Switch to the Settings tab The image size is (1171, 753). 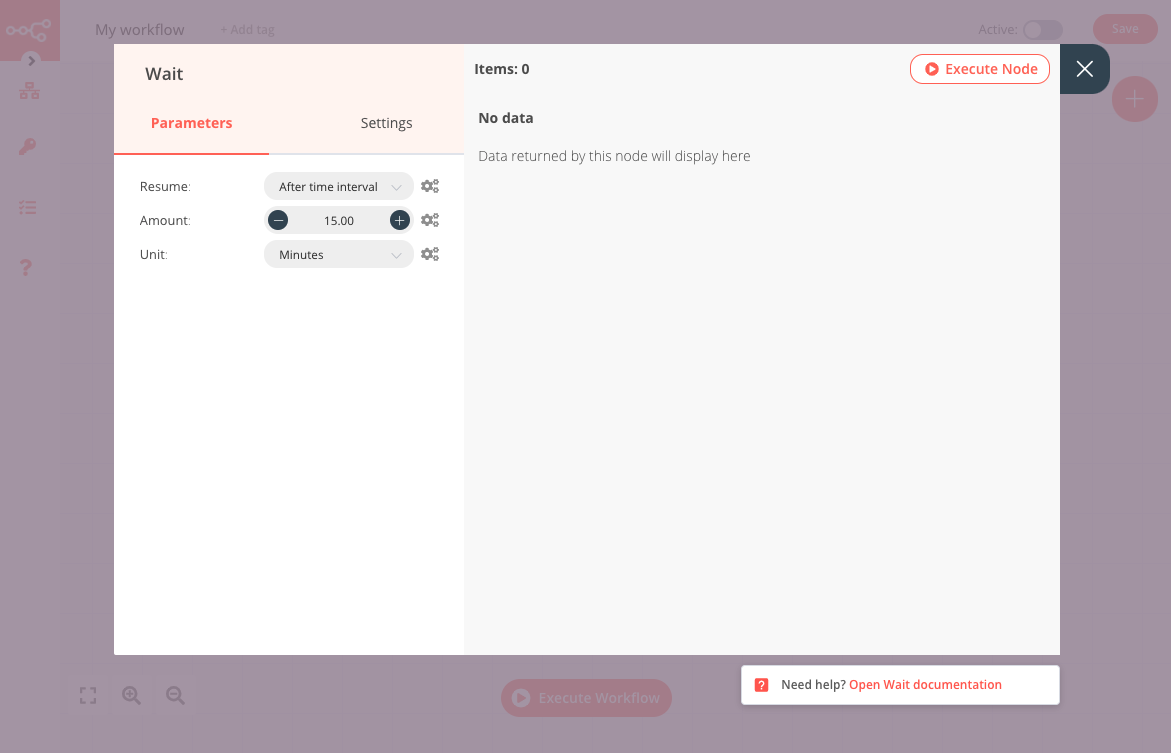pos(386,123)
